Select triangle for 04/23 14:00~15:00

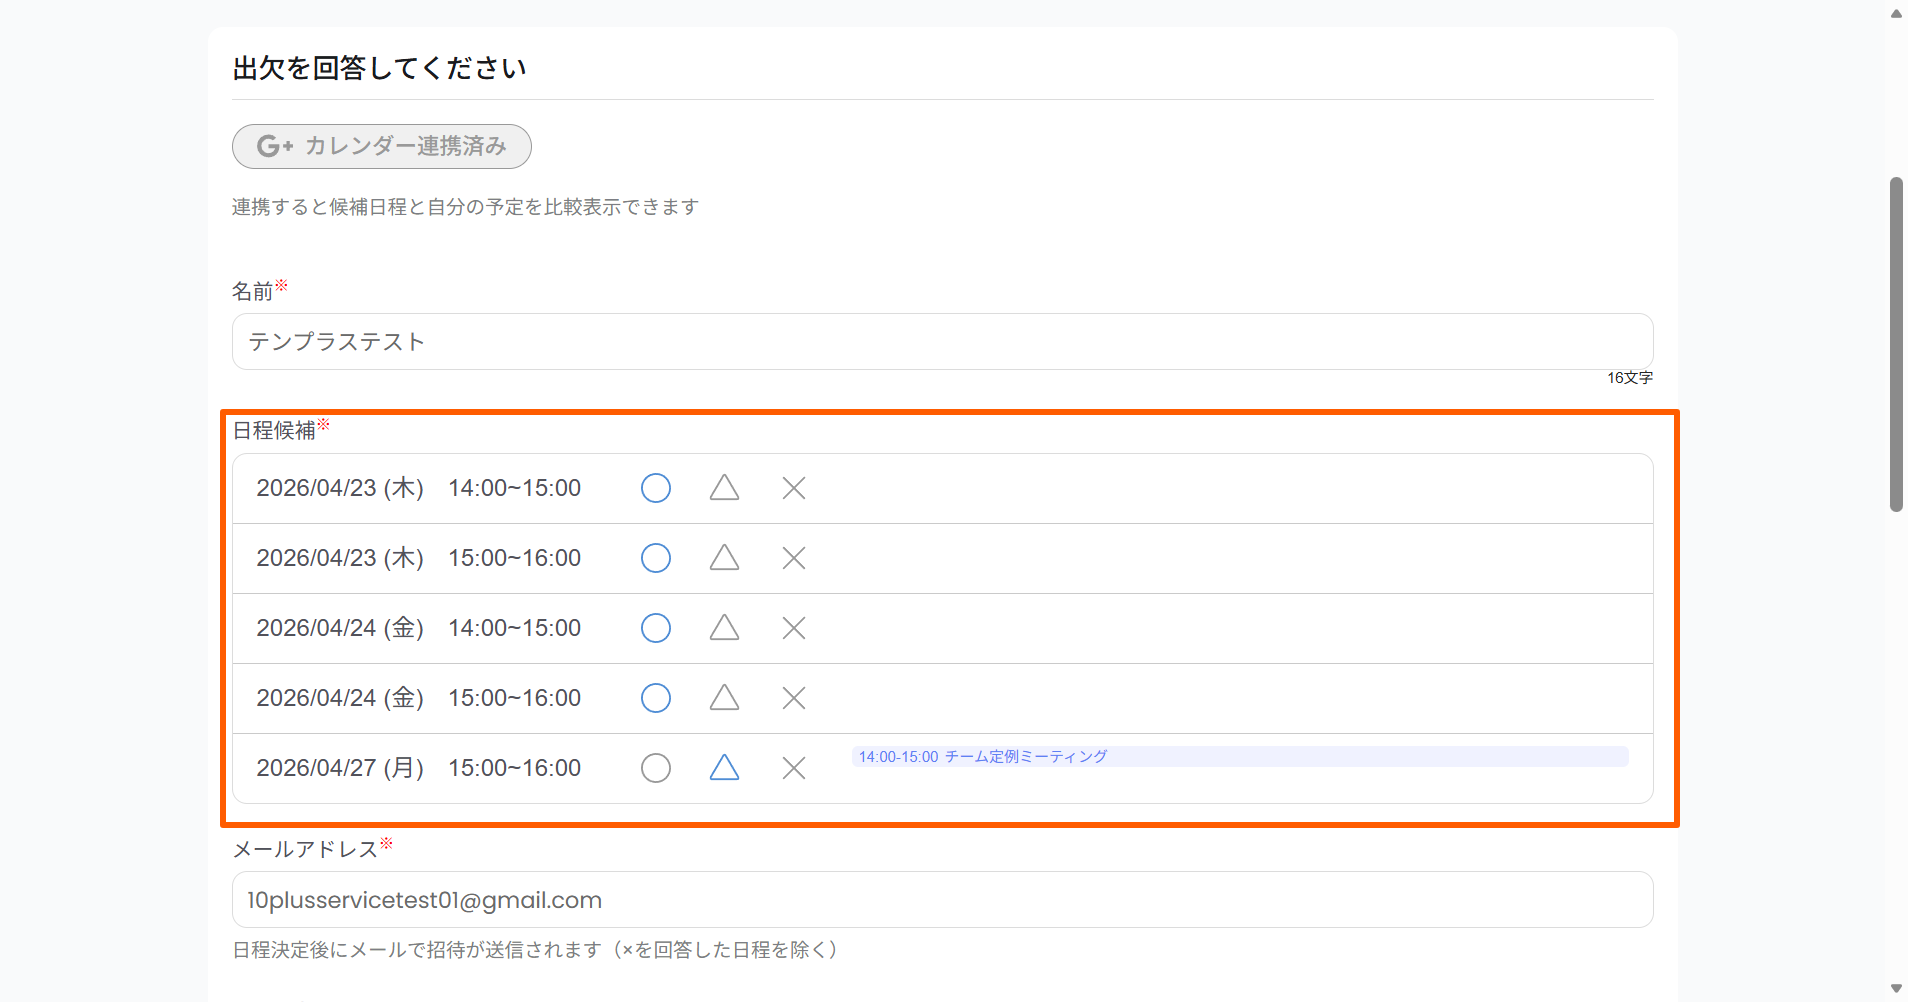click(724, 488)
